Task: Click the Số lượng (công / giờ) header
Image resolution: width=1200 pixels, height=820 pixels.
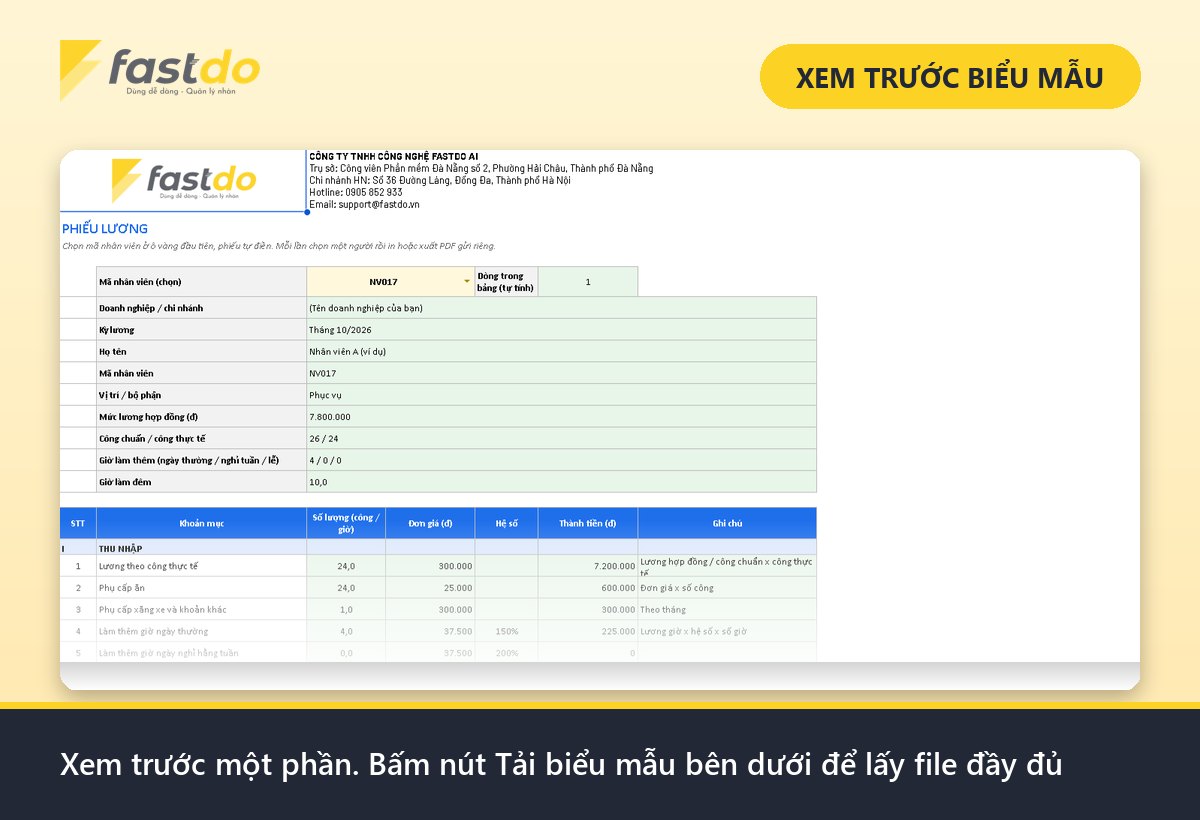Action: tap(346, 523)
